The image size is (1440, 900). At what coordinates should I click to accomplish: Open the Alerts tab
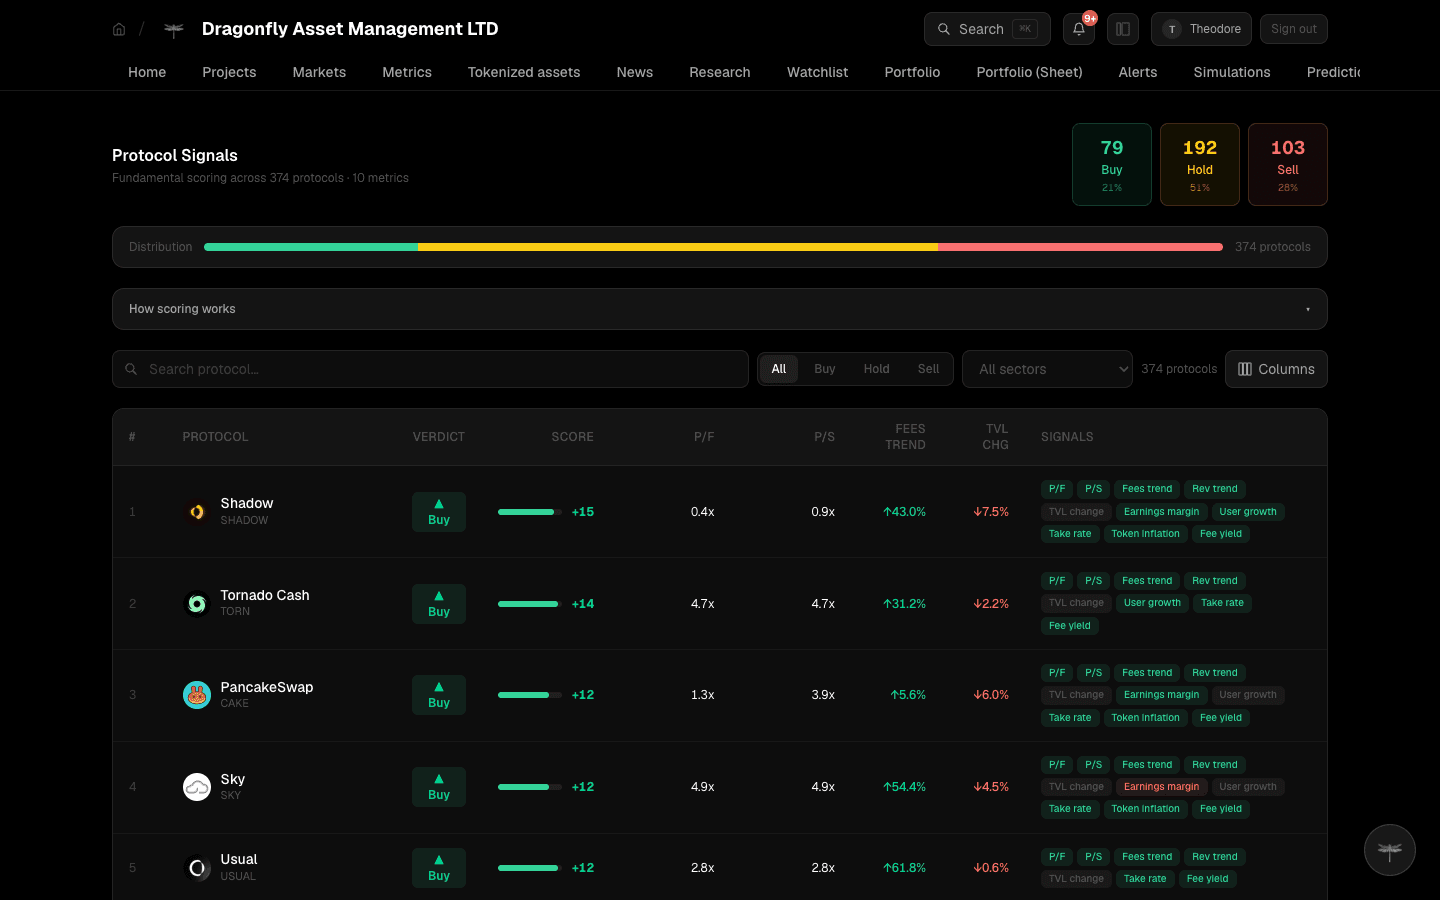1138,72
